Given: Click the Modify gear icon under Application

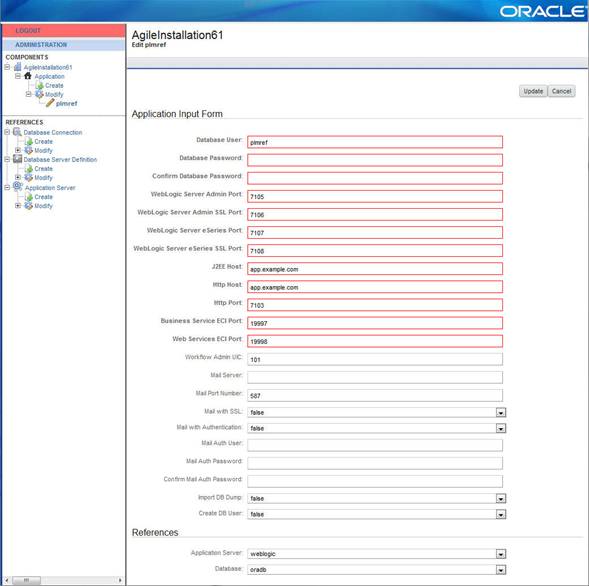Looking at the screenshot, I should pyautogui.click(x=39, y=94).
